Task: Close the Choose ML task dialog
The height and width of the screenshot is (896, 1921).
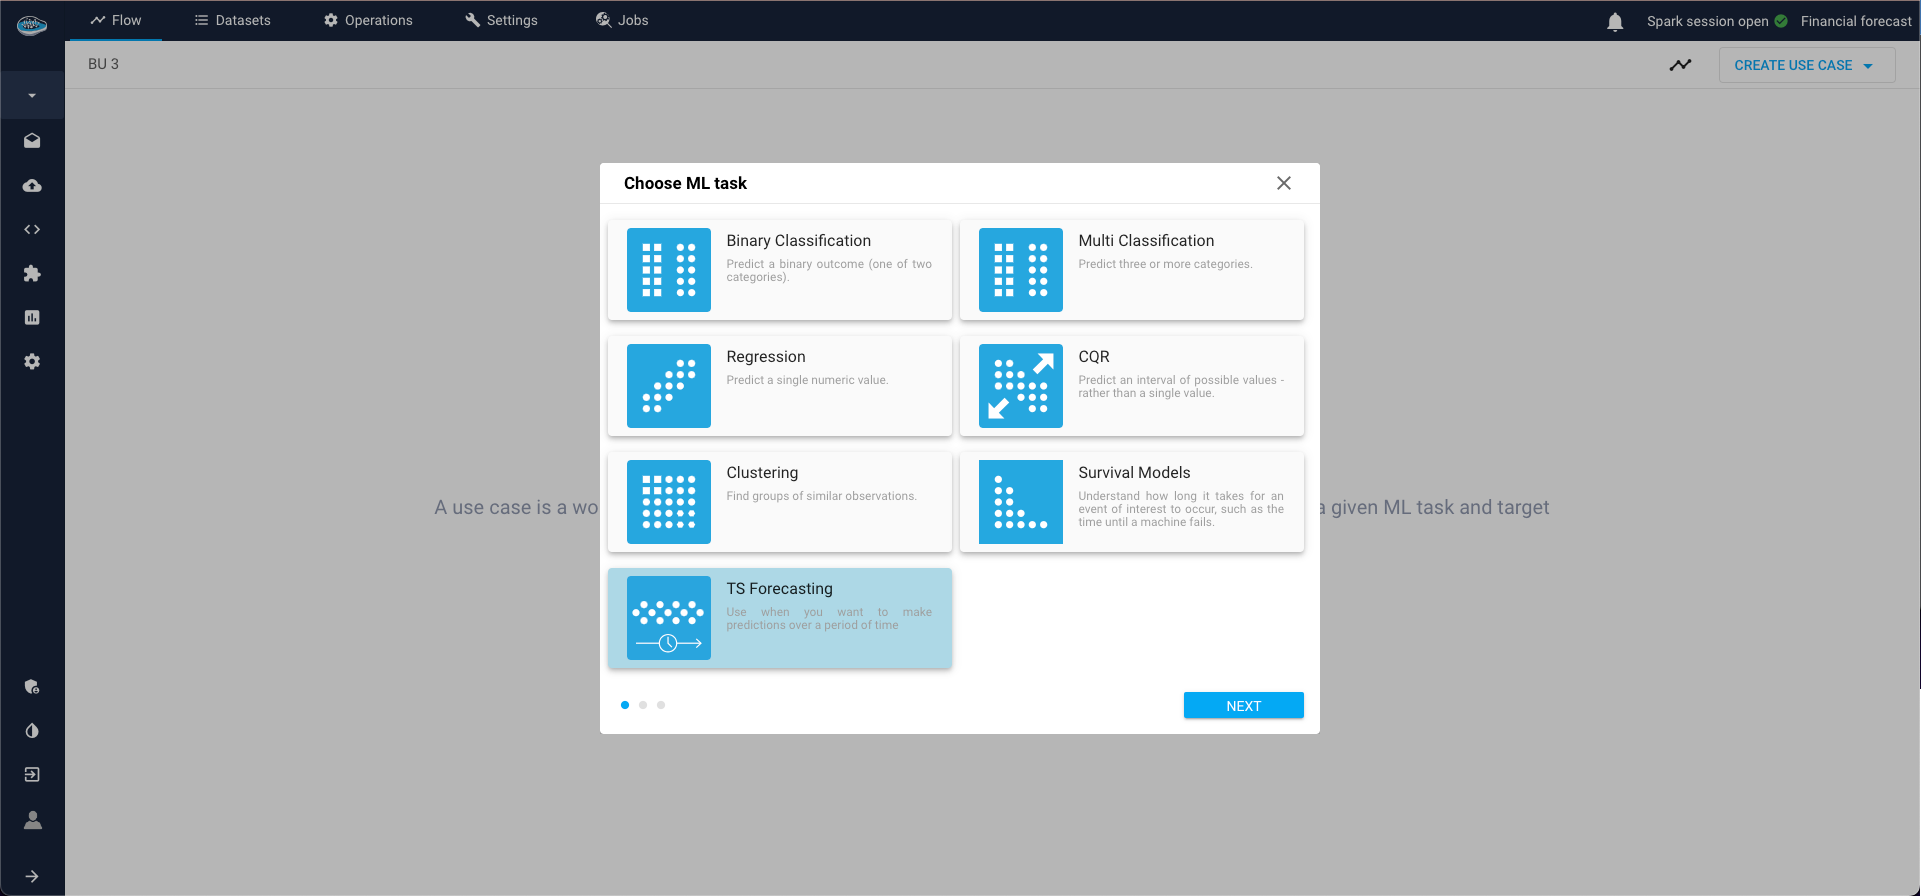Action: pos(1283,183)
